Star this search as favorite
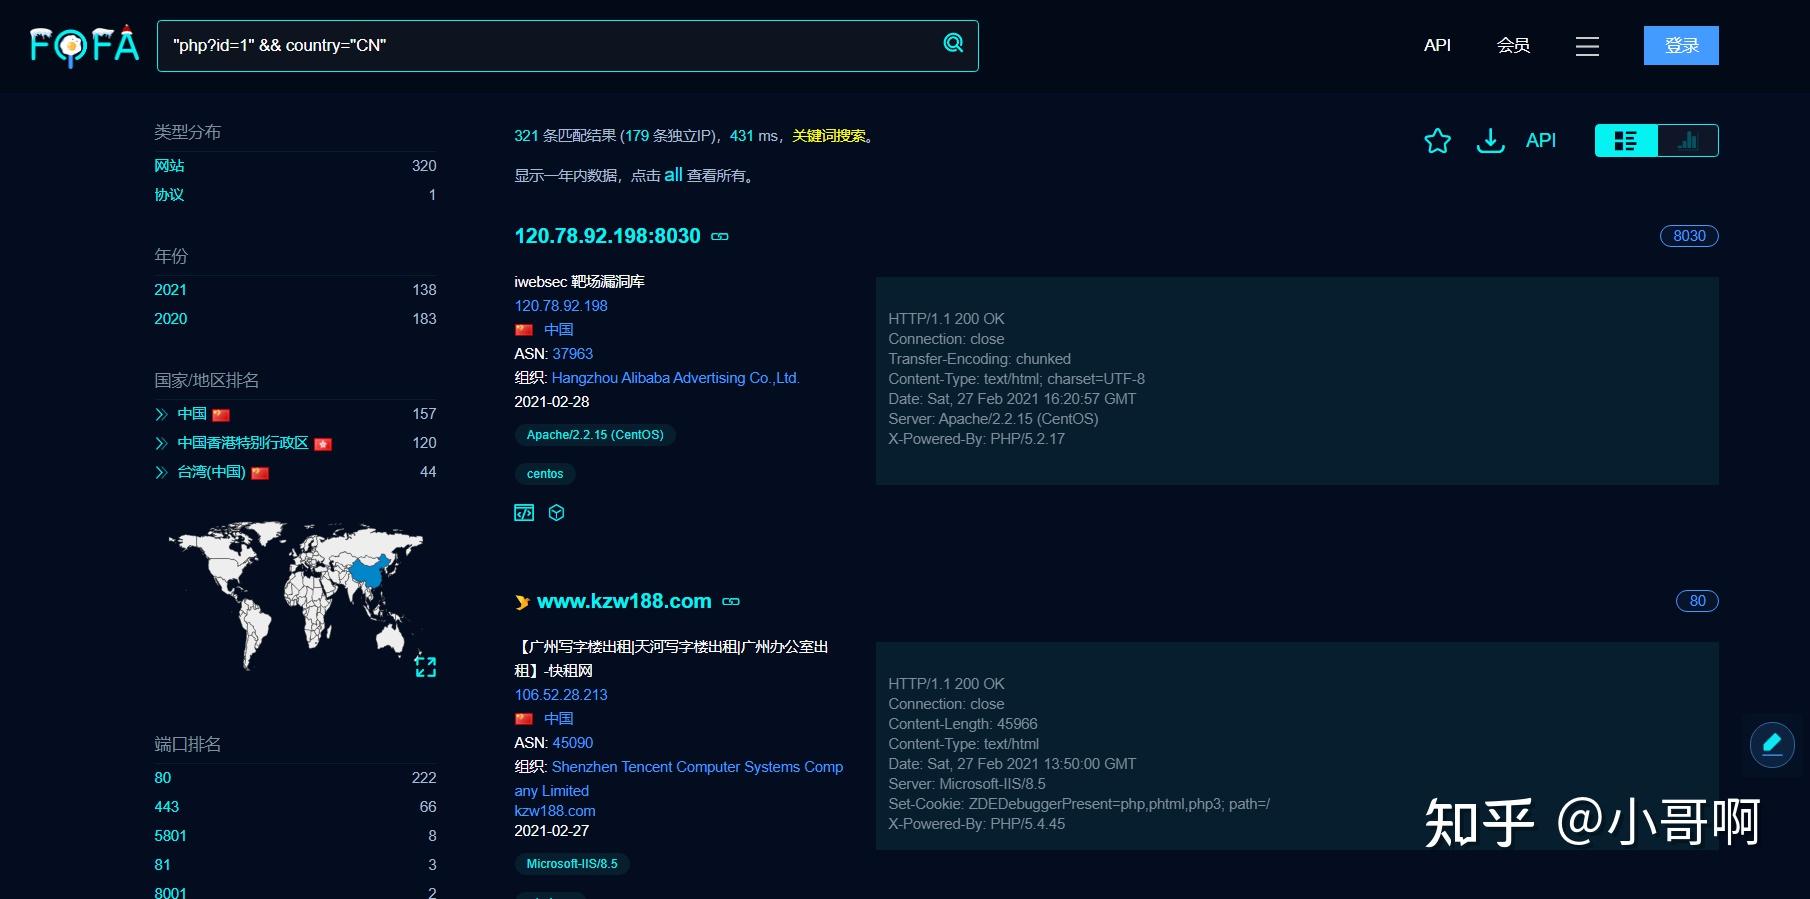 [x=1437, y=141]
